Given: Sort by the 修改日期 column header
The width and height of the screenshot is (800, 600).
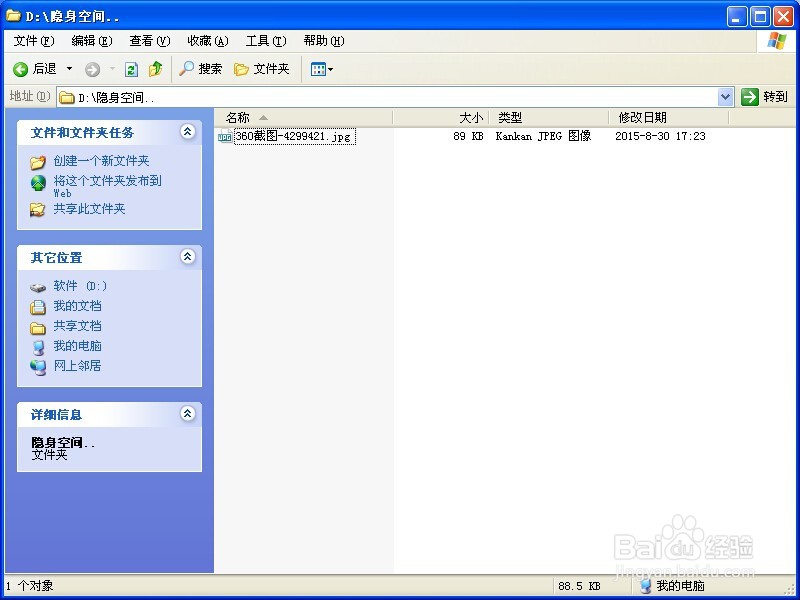Looking at the screenshot, I should pyautogui.click(x=669, y=118).
